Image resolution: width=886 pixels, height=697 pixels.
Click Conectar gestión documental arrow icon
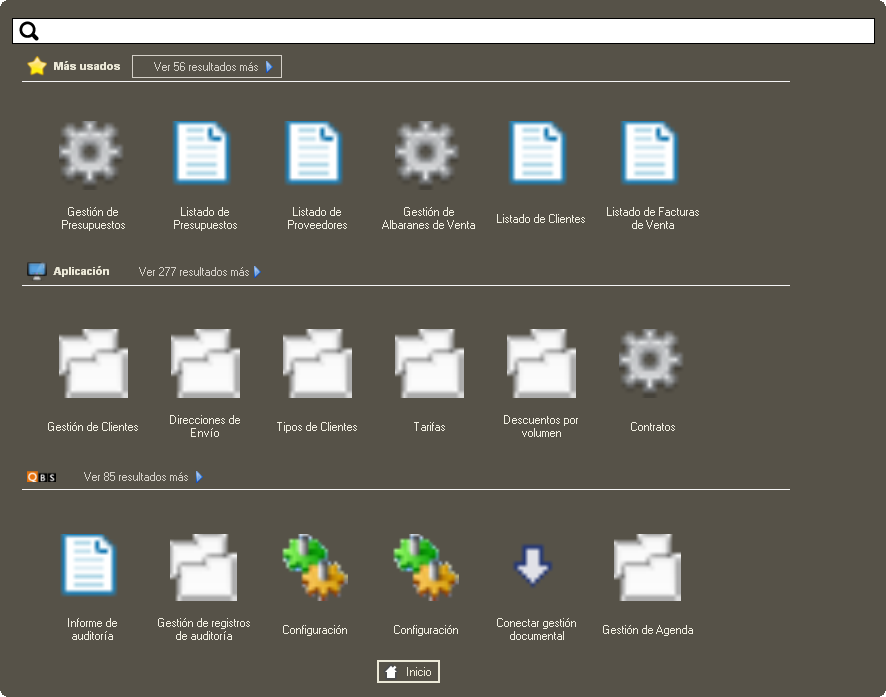533,566
